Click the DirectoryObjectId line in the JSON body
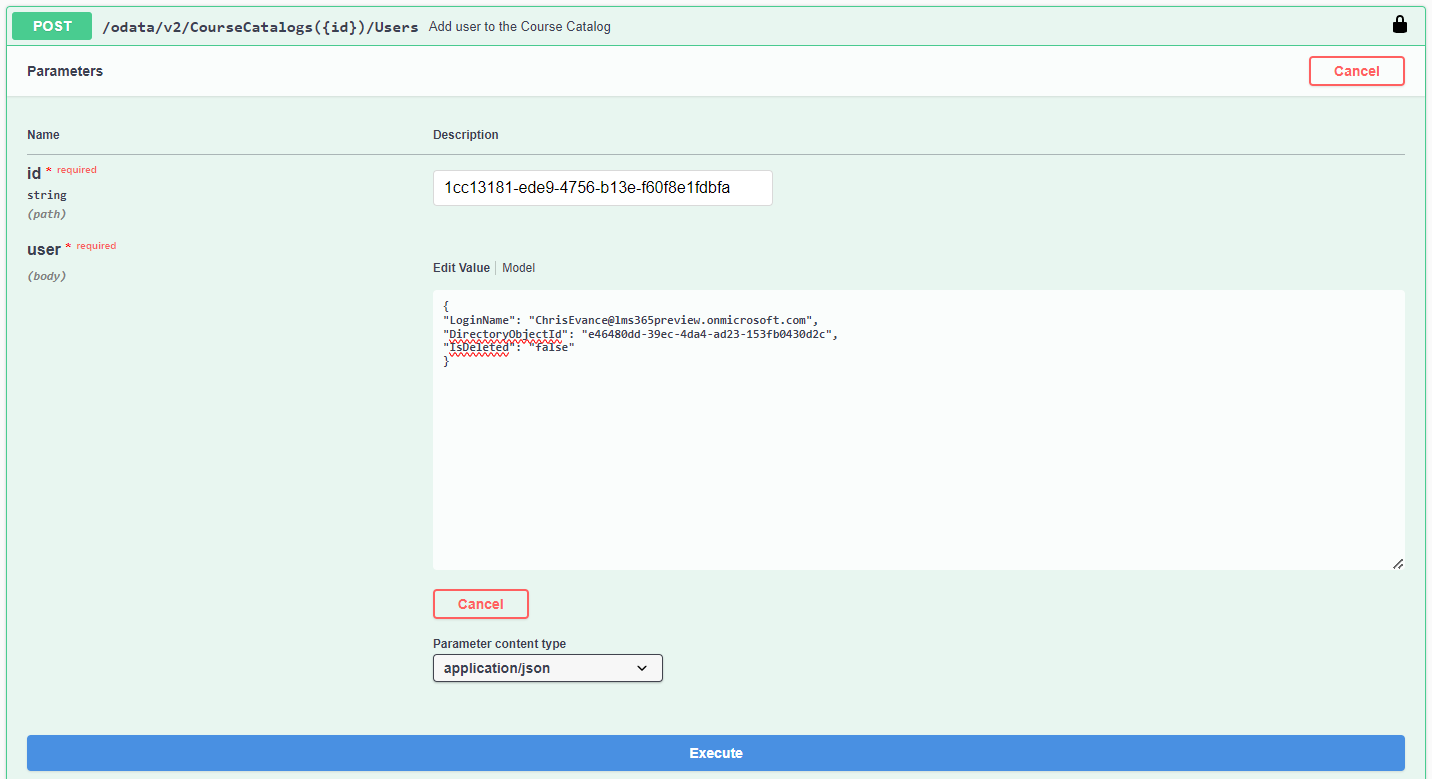The width and height of the screenshot is (1432, 779). (x=640, y=334)
